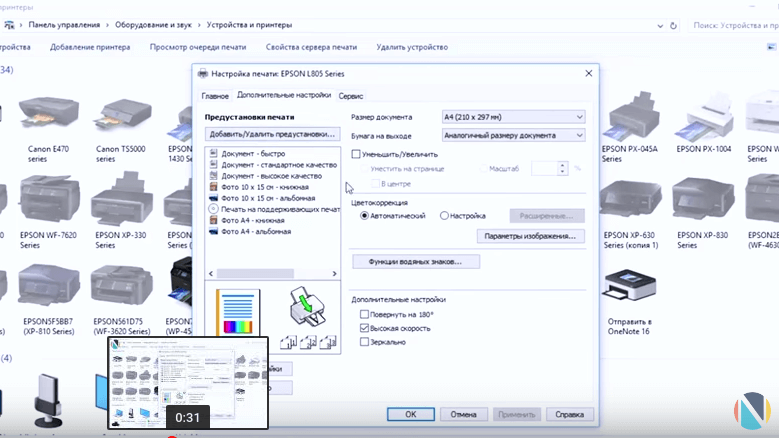Click the Отмена button

click(464, 414)
